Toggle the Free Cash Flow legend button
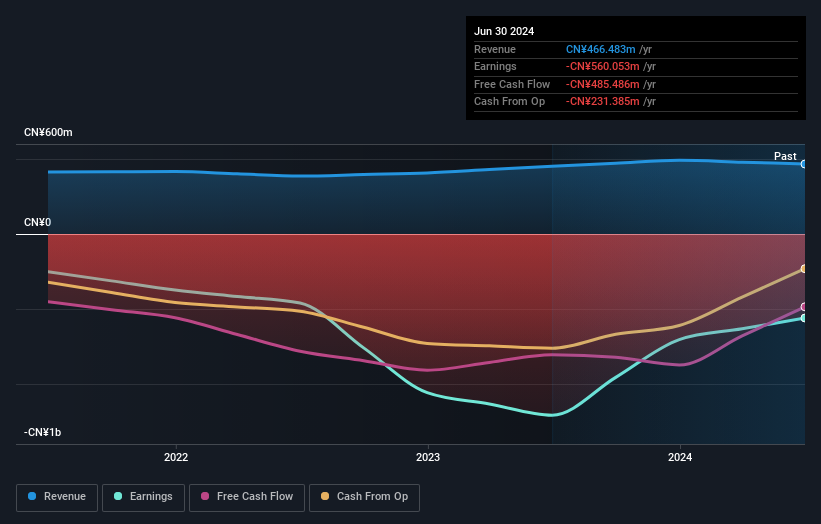The image size is (821, 524). [247, 497]
